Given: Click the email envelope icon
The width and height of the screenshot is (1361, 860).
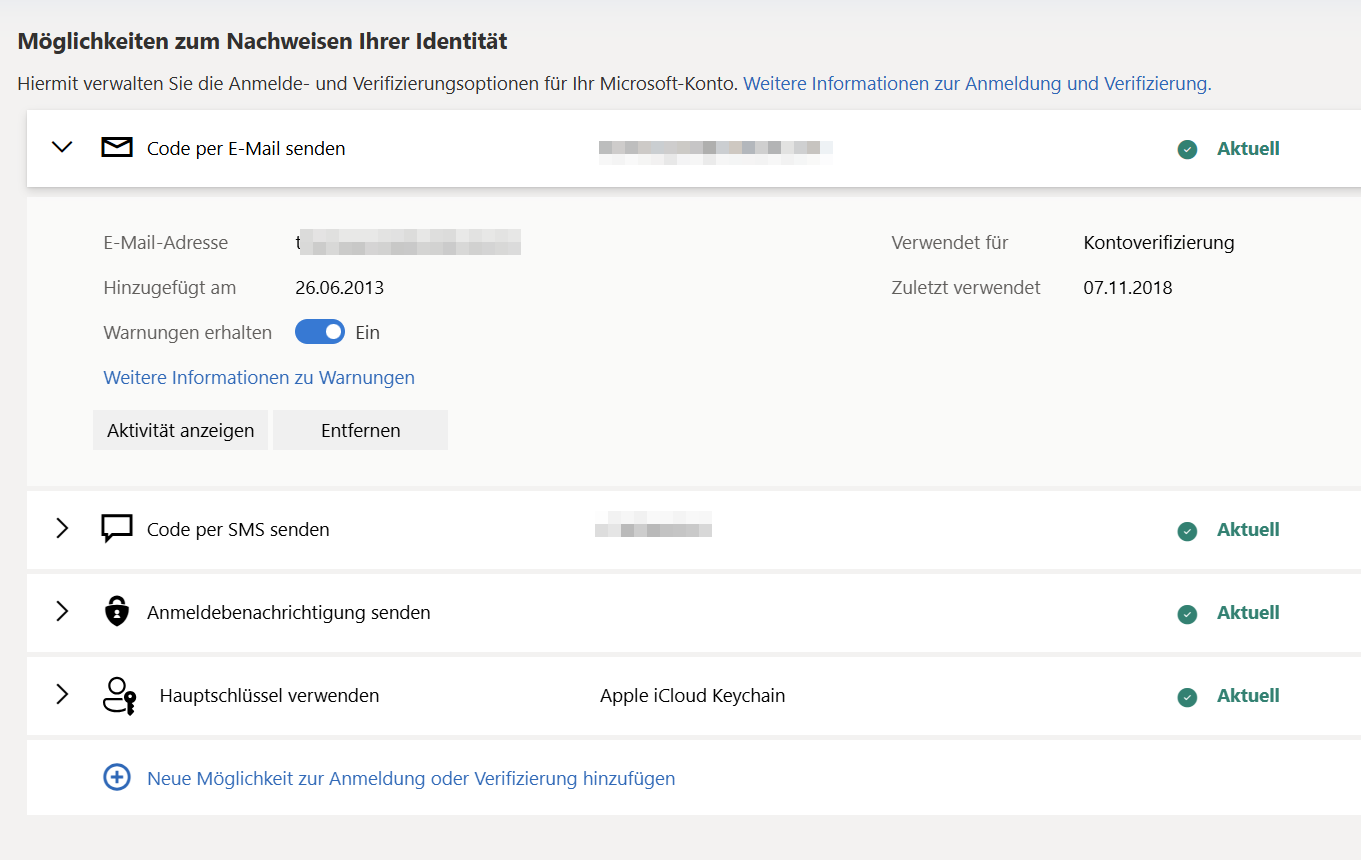Looking at the screenshot, I should pyautogui.click(x=117, y=146).
